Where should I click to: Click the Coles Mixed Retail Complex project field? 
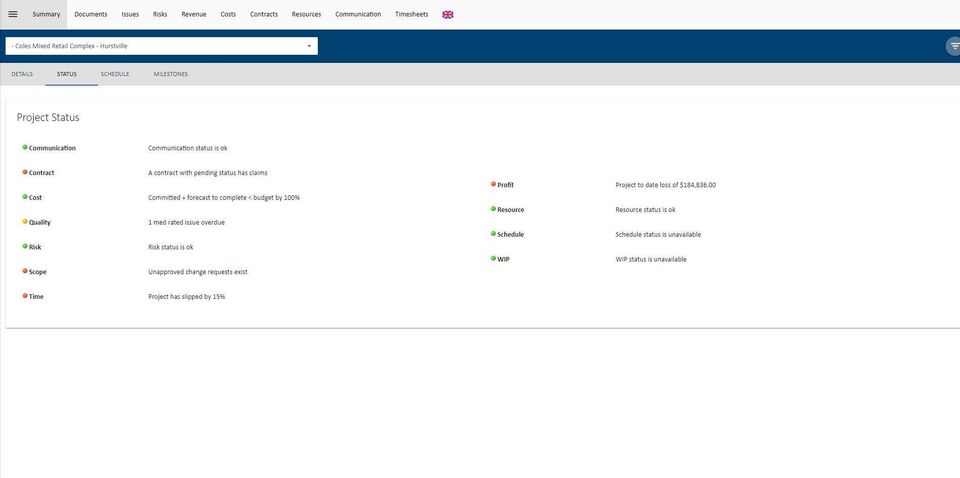(x=162, y=46)
